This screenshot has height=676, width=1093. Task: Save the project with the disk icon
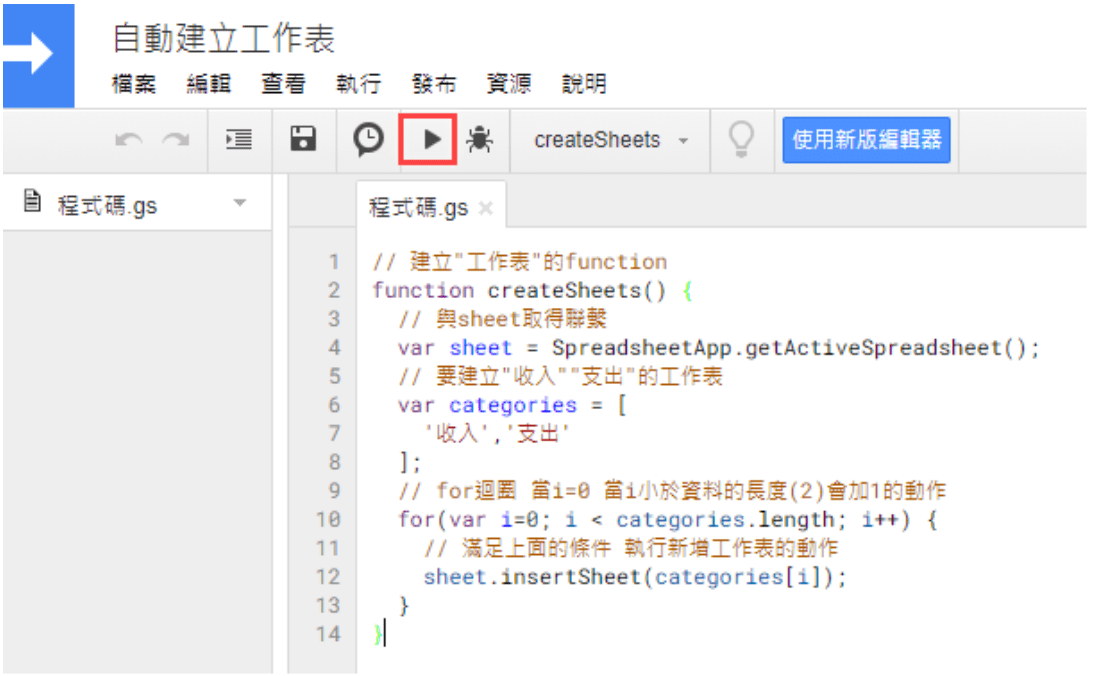pyautogui.click(x=304, y=140)
